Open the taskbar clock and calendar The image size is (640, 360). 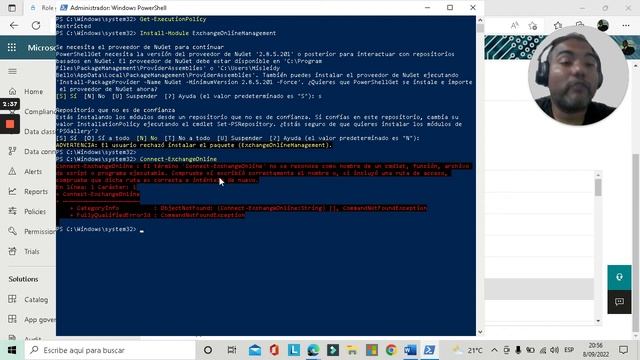596,350
